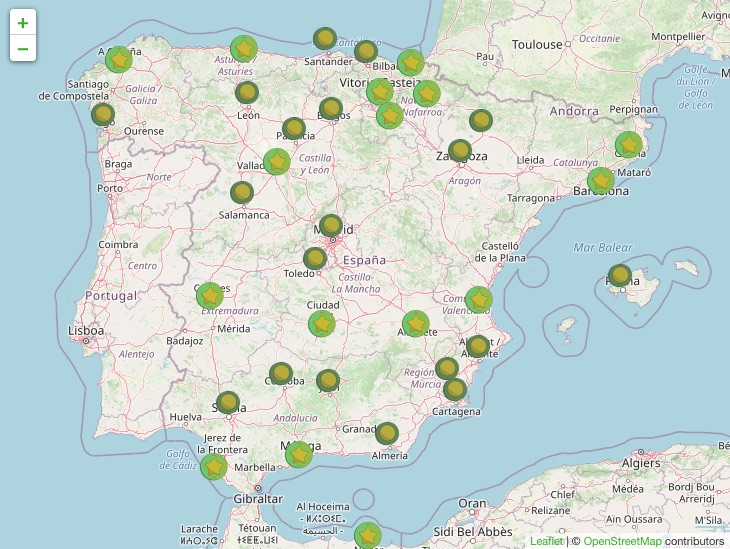Click the circle marker above Cartagena
The image size is (730, 549).
455,389
